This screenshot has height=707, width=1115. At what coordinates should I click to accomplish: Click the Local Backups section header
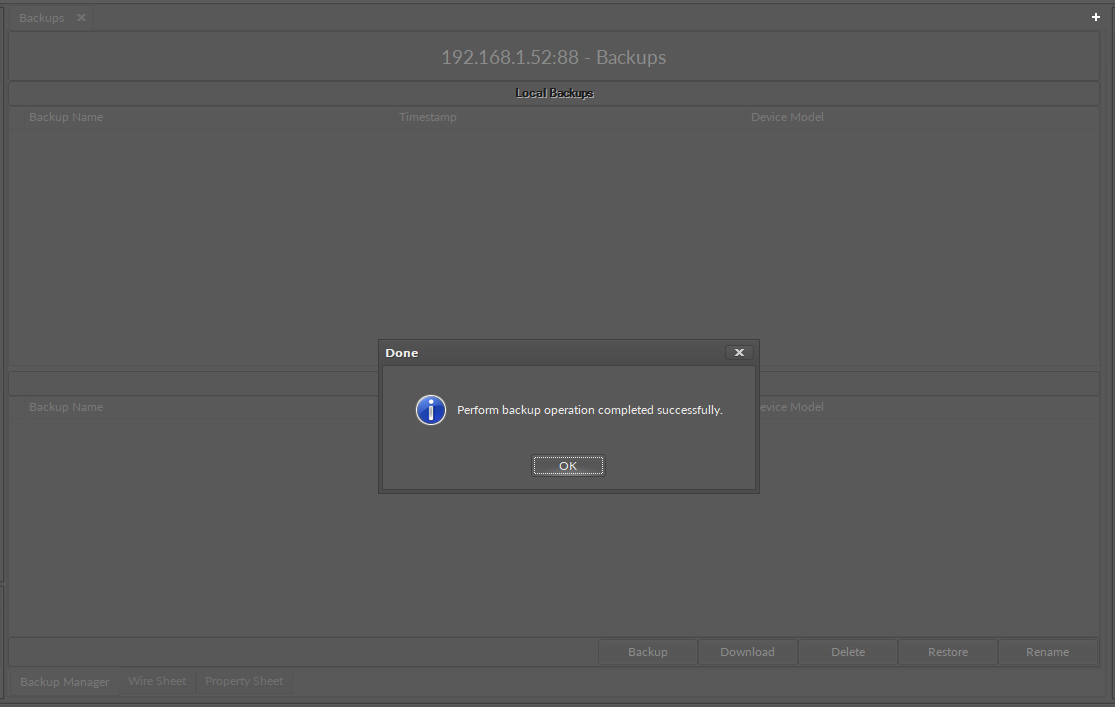(554, 93)
